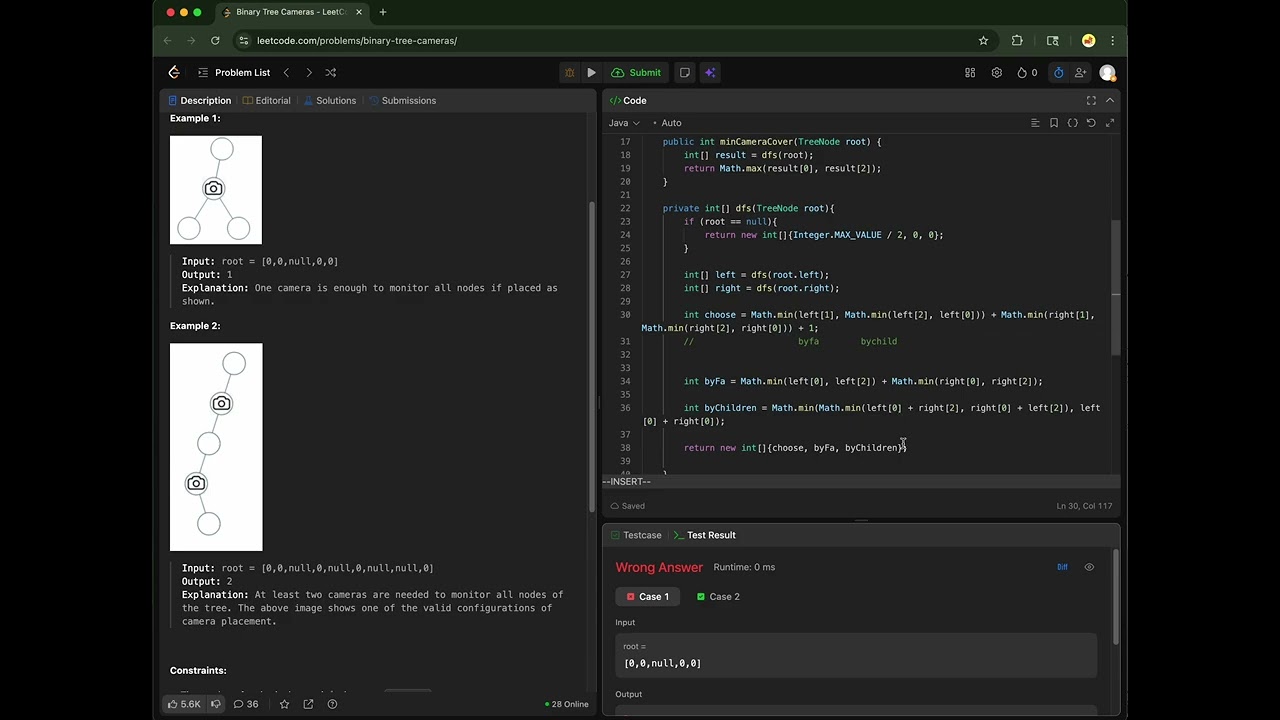This screenshot has height=720, width=1280.
Task: Format code with the curly braces icon
Action: pos(1073,123)
